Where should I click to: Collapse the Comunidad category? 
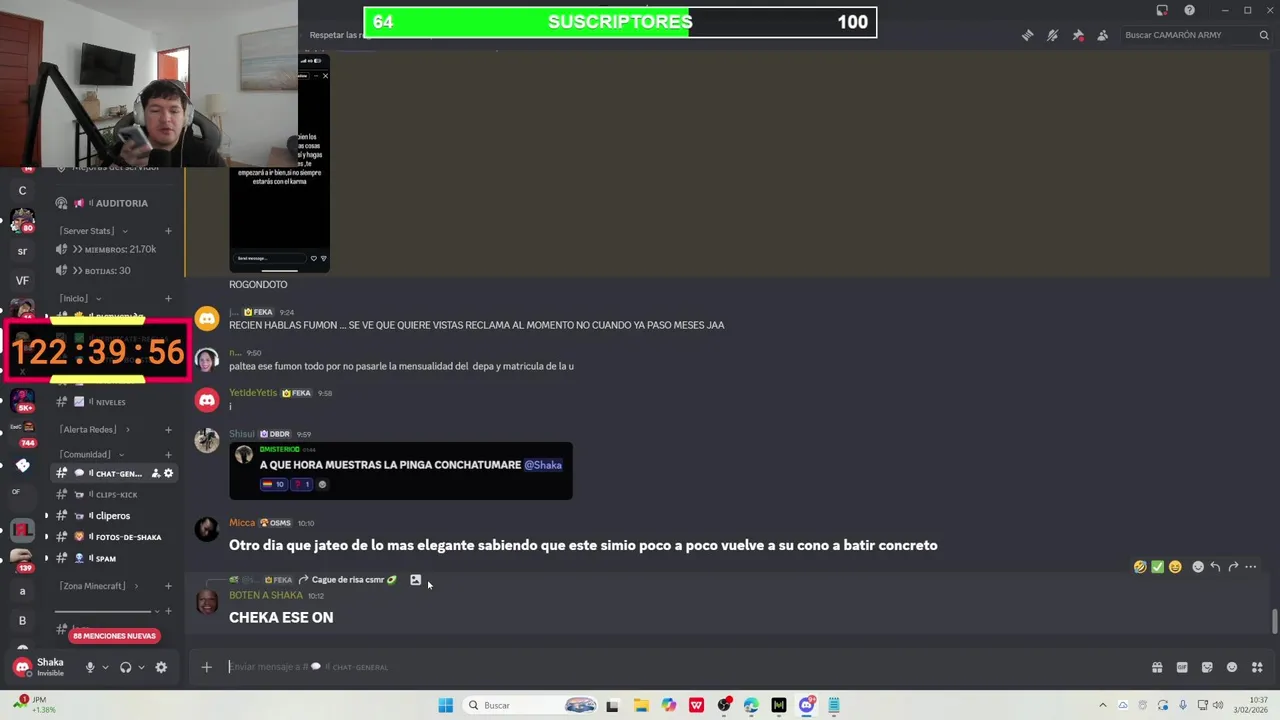pos(92,454)
